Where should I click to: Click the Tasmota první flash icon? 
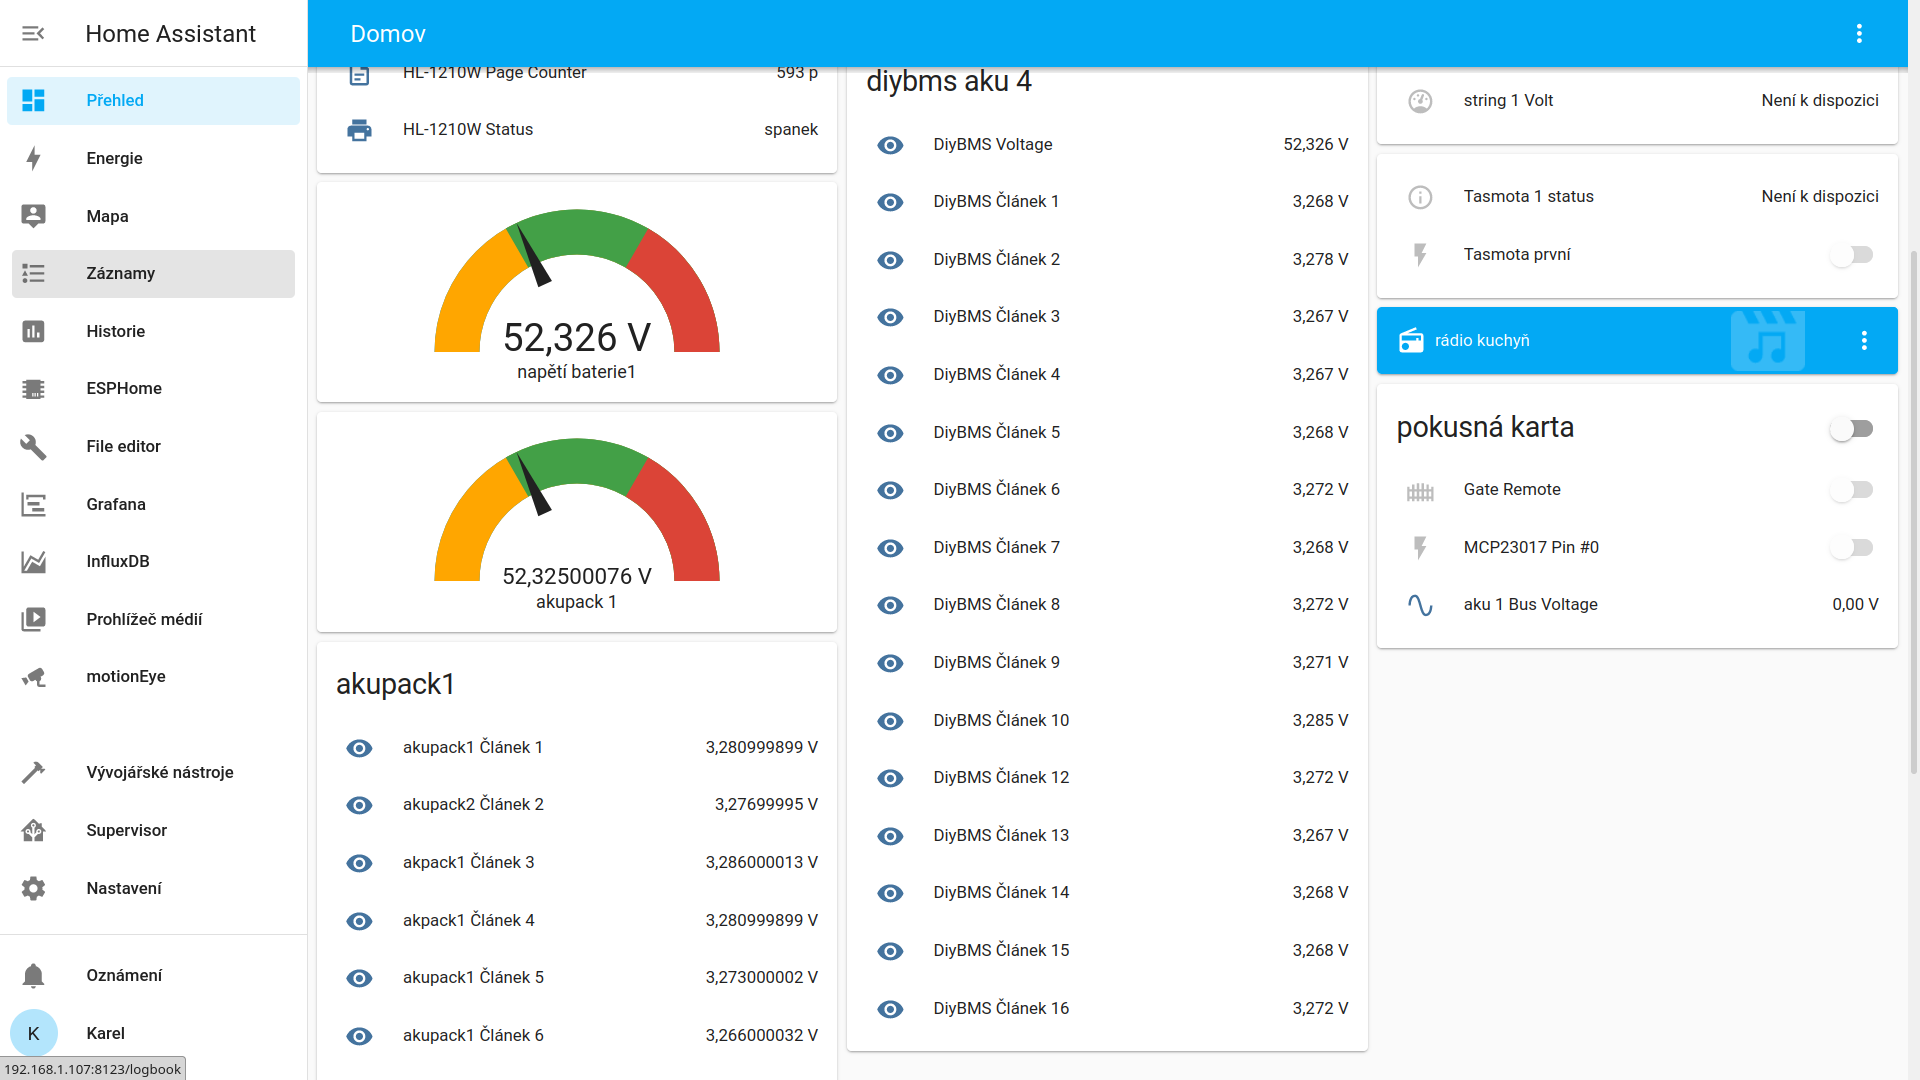click(1420, 255)
